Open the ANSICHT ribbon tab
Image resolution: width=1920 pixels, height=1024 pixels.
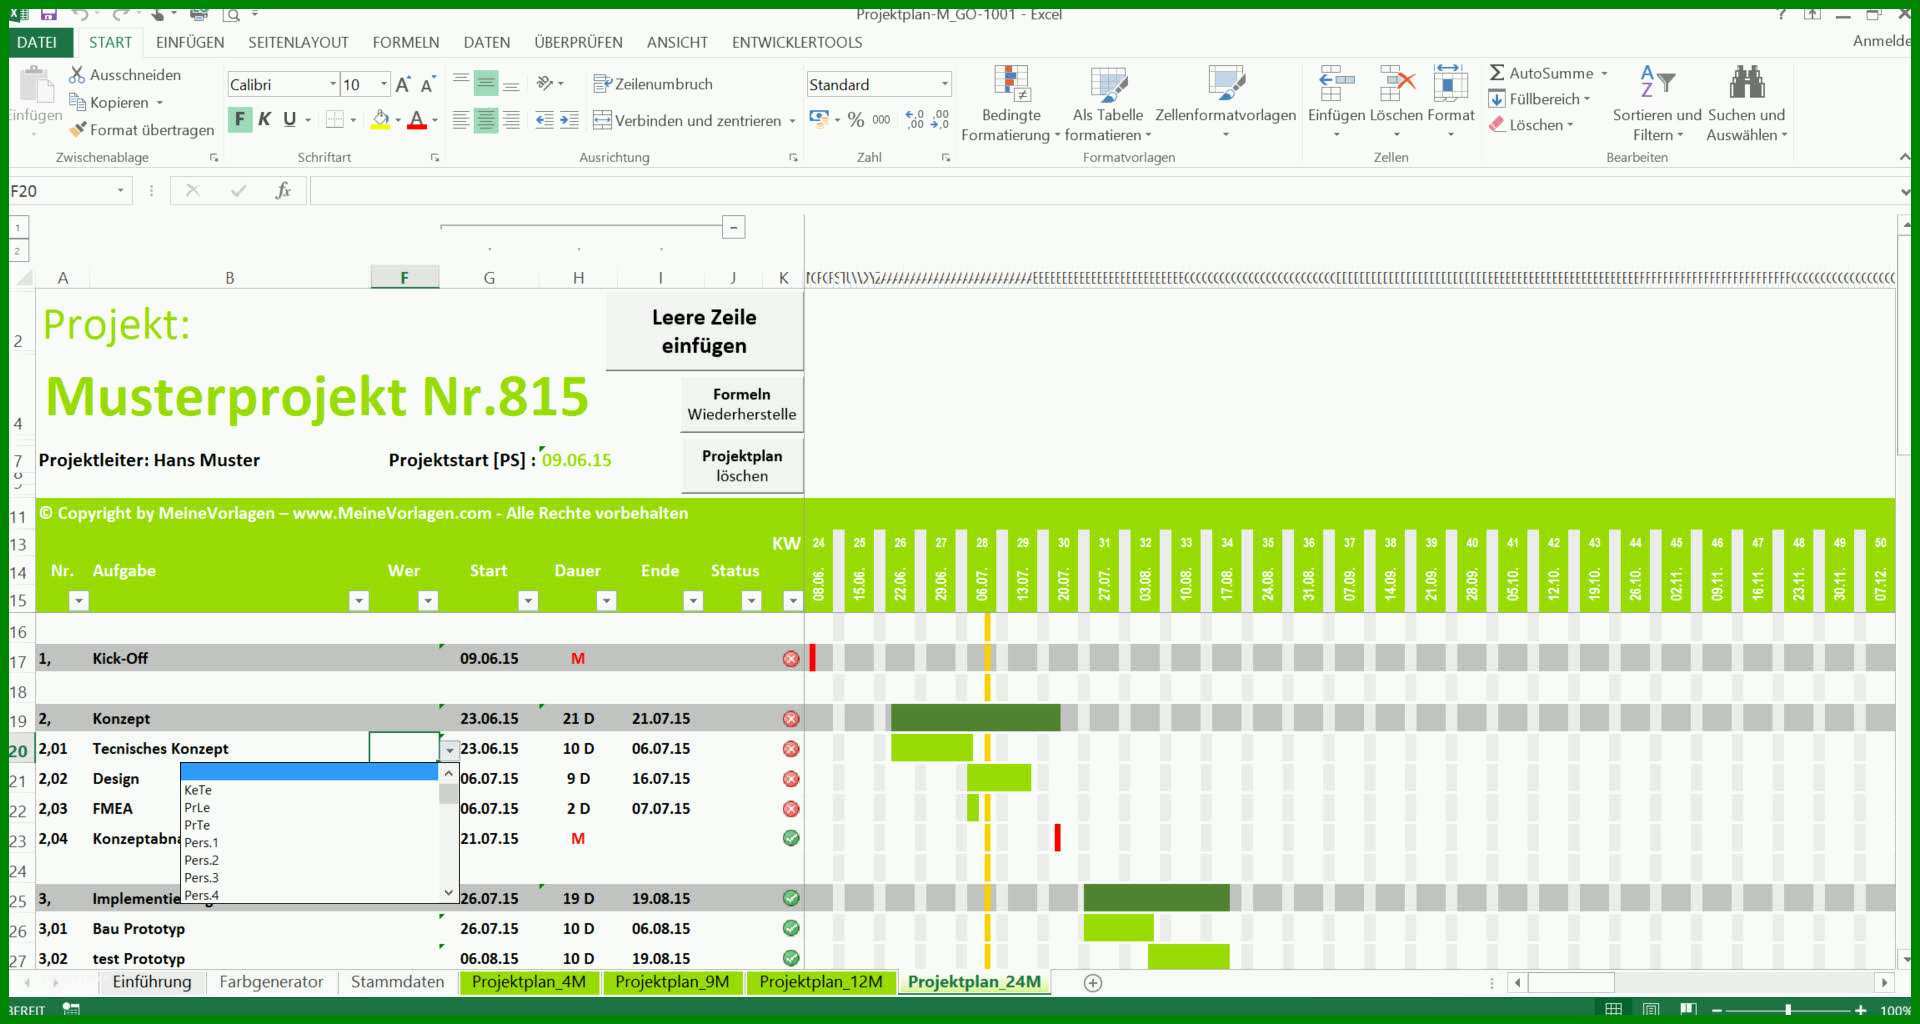coord(677,42)
